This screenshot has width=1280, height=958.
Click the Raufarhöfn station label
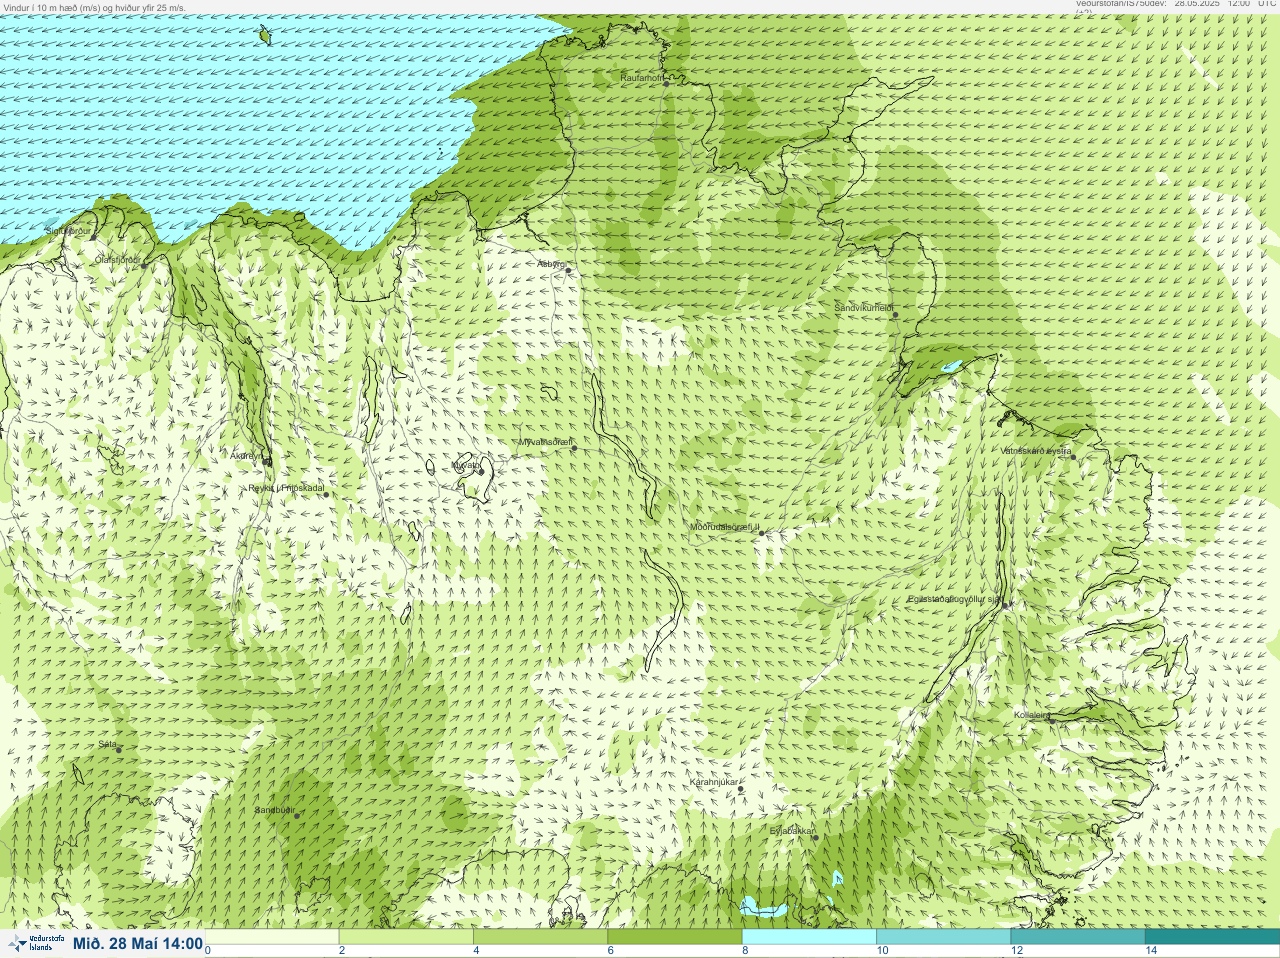(642, 77)
